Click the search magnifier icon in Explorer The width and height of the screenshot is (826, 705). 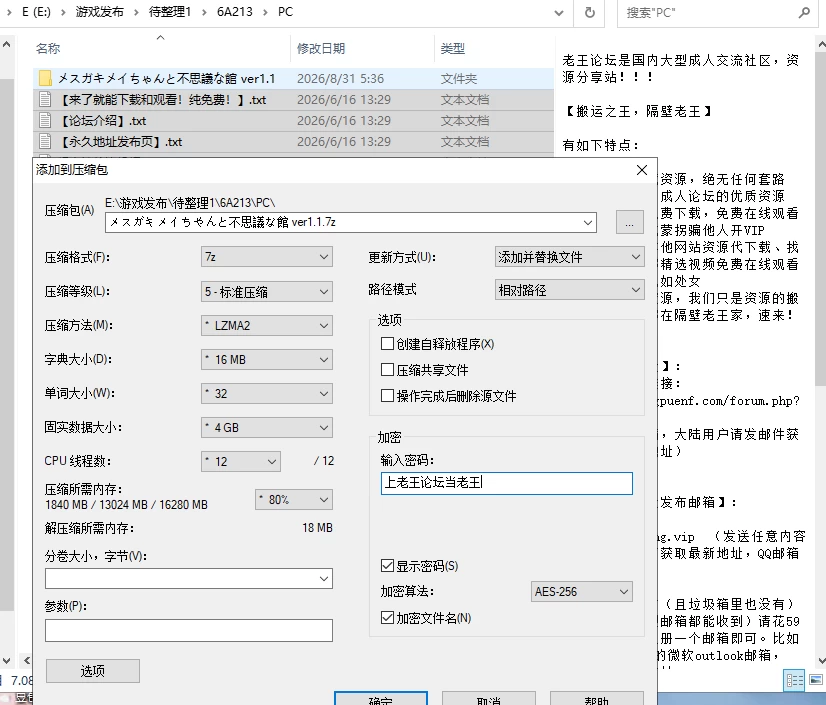tap(804, 12)
